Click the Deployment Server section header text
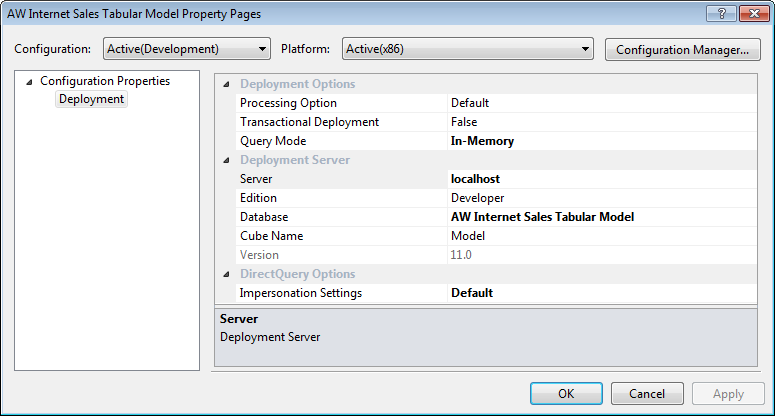Viewport: 775px width, 416px height. pos(295,160)
